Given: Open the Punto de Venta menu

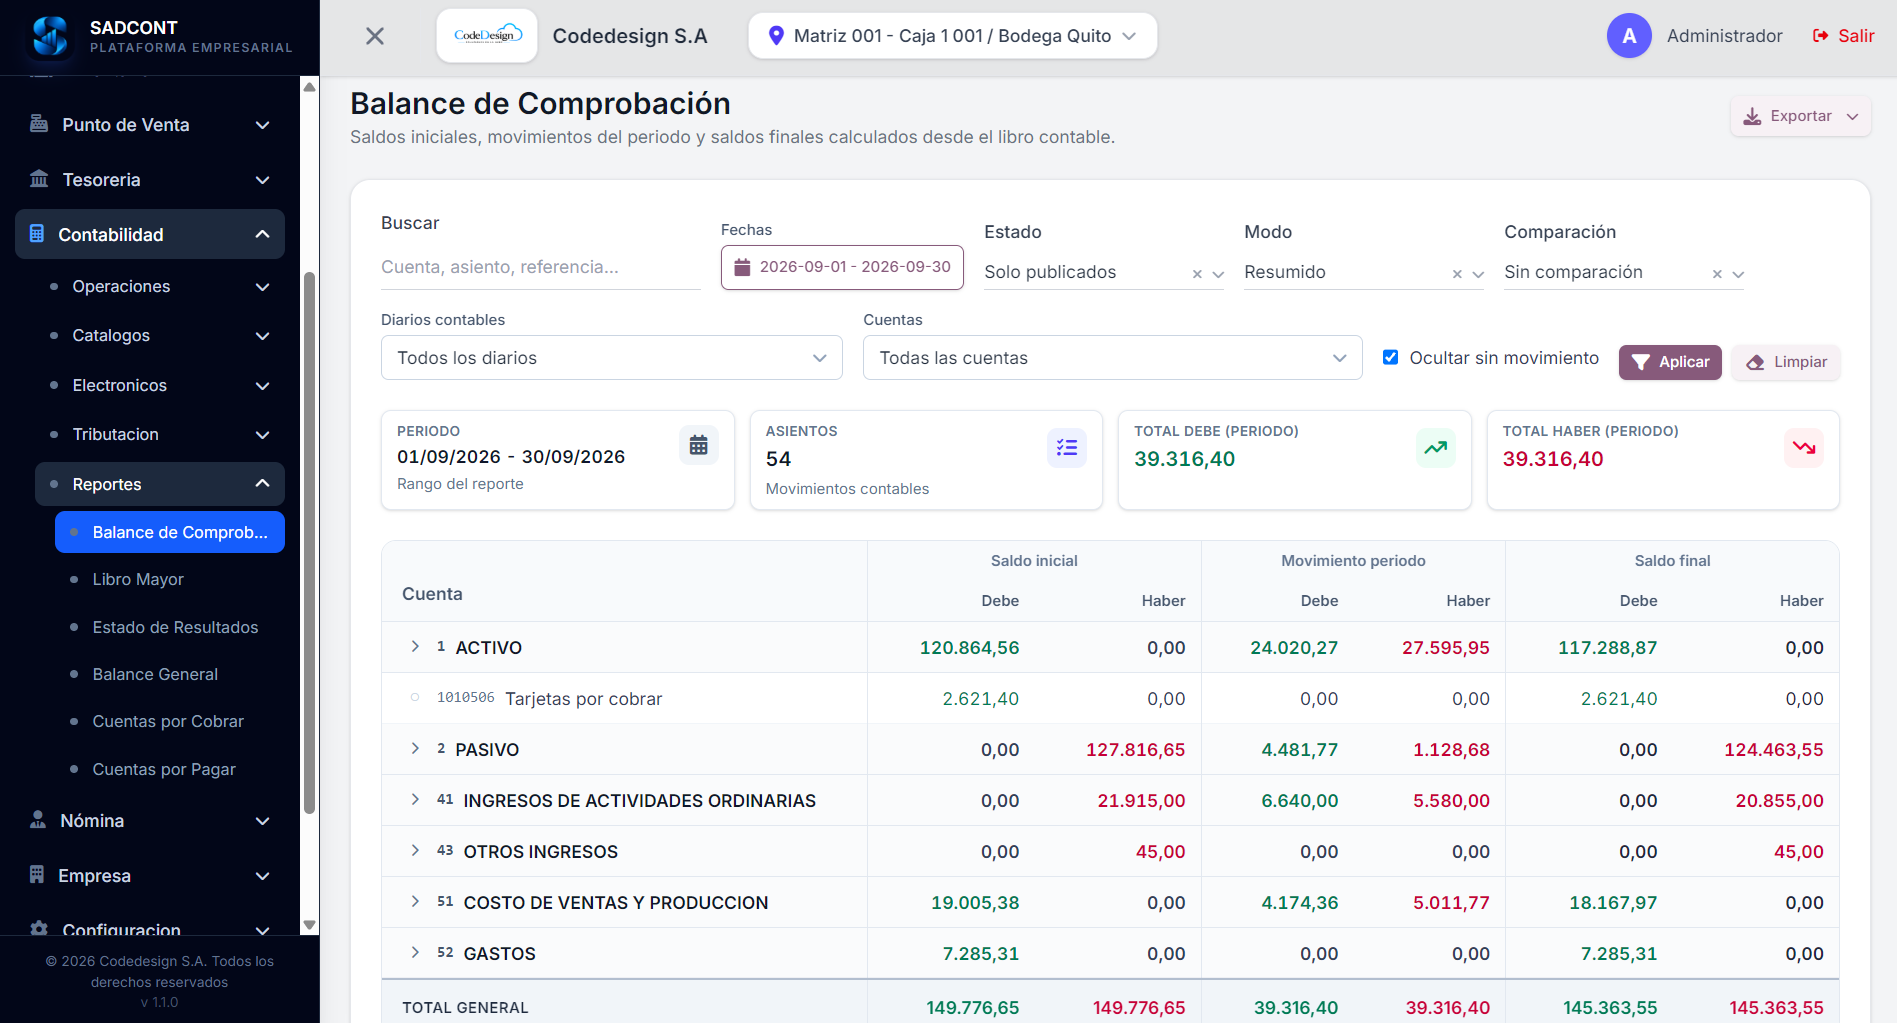Looking at the screenshot, I should click(x=150, y=125).
